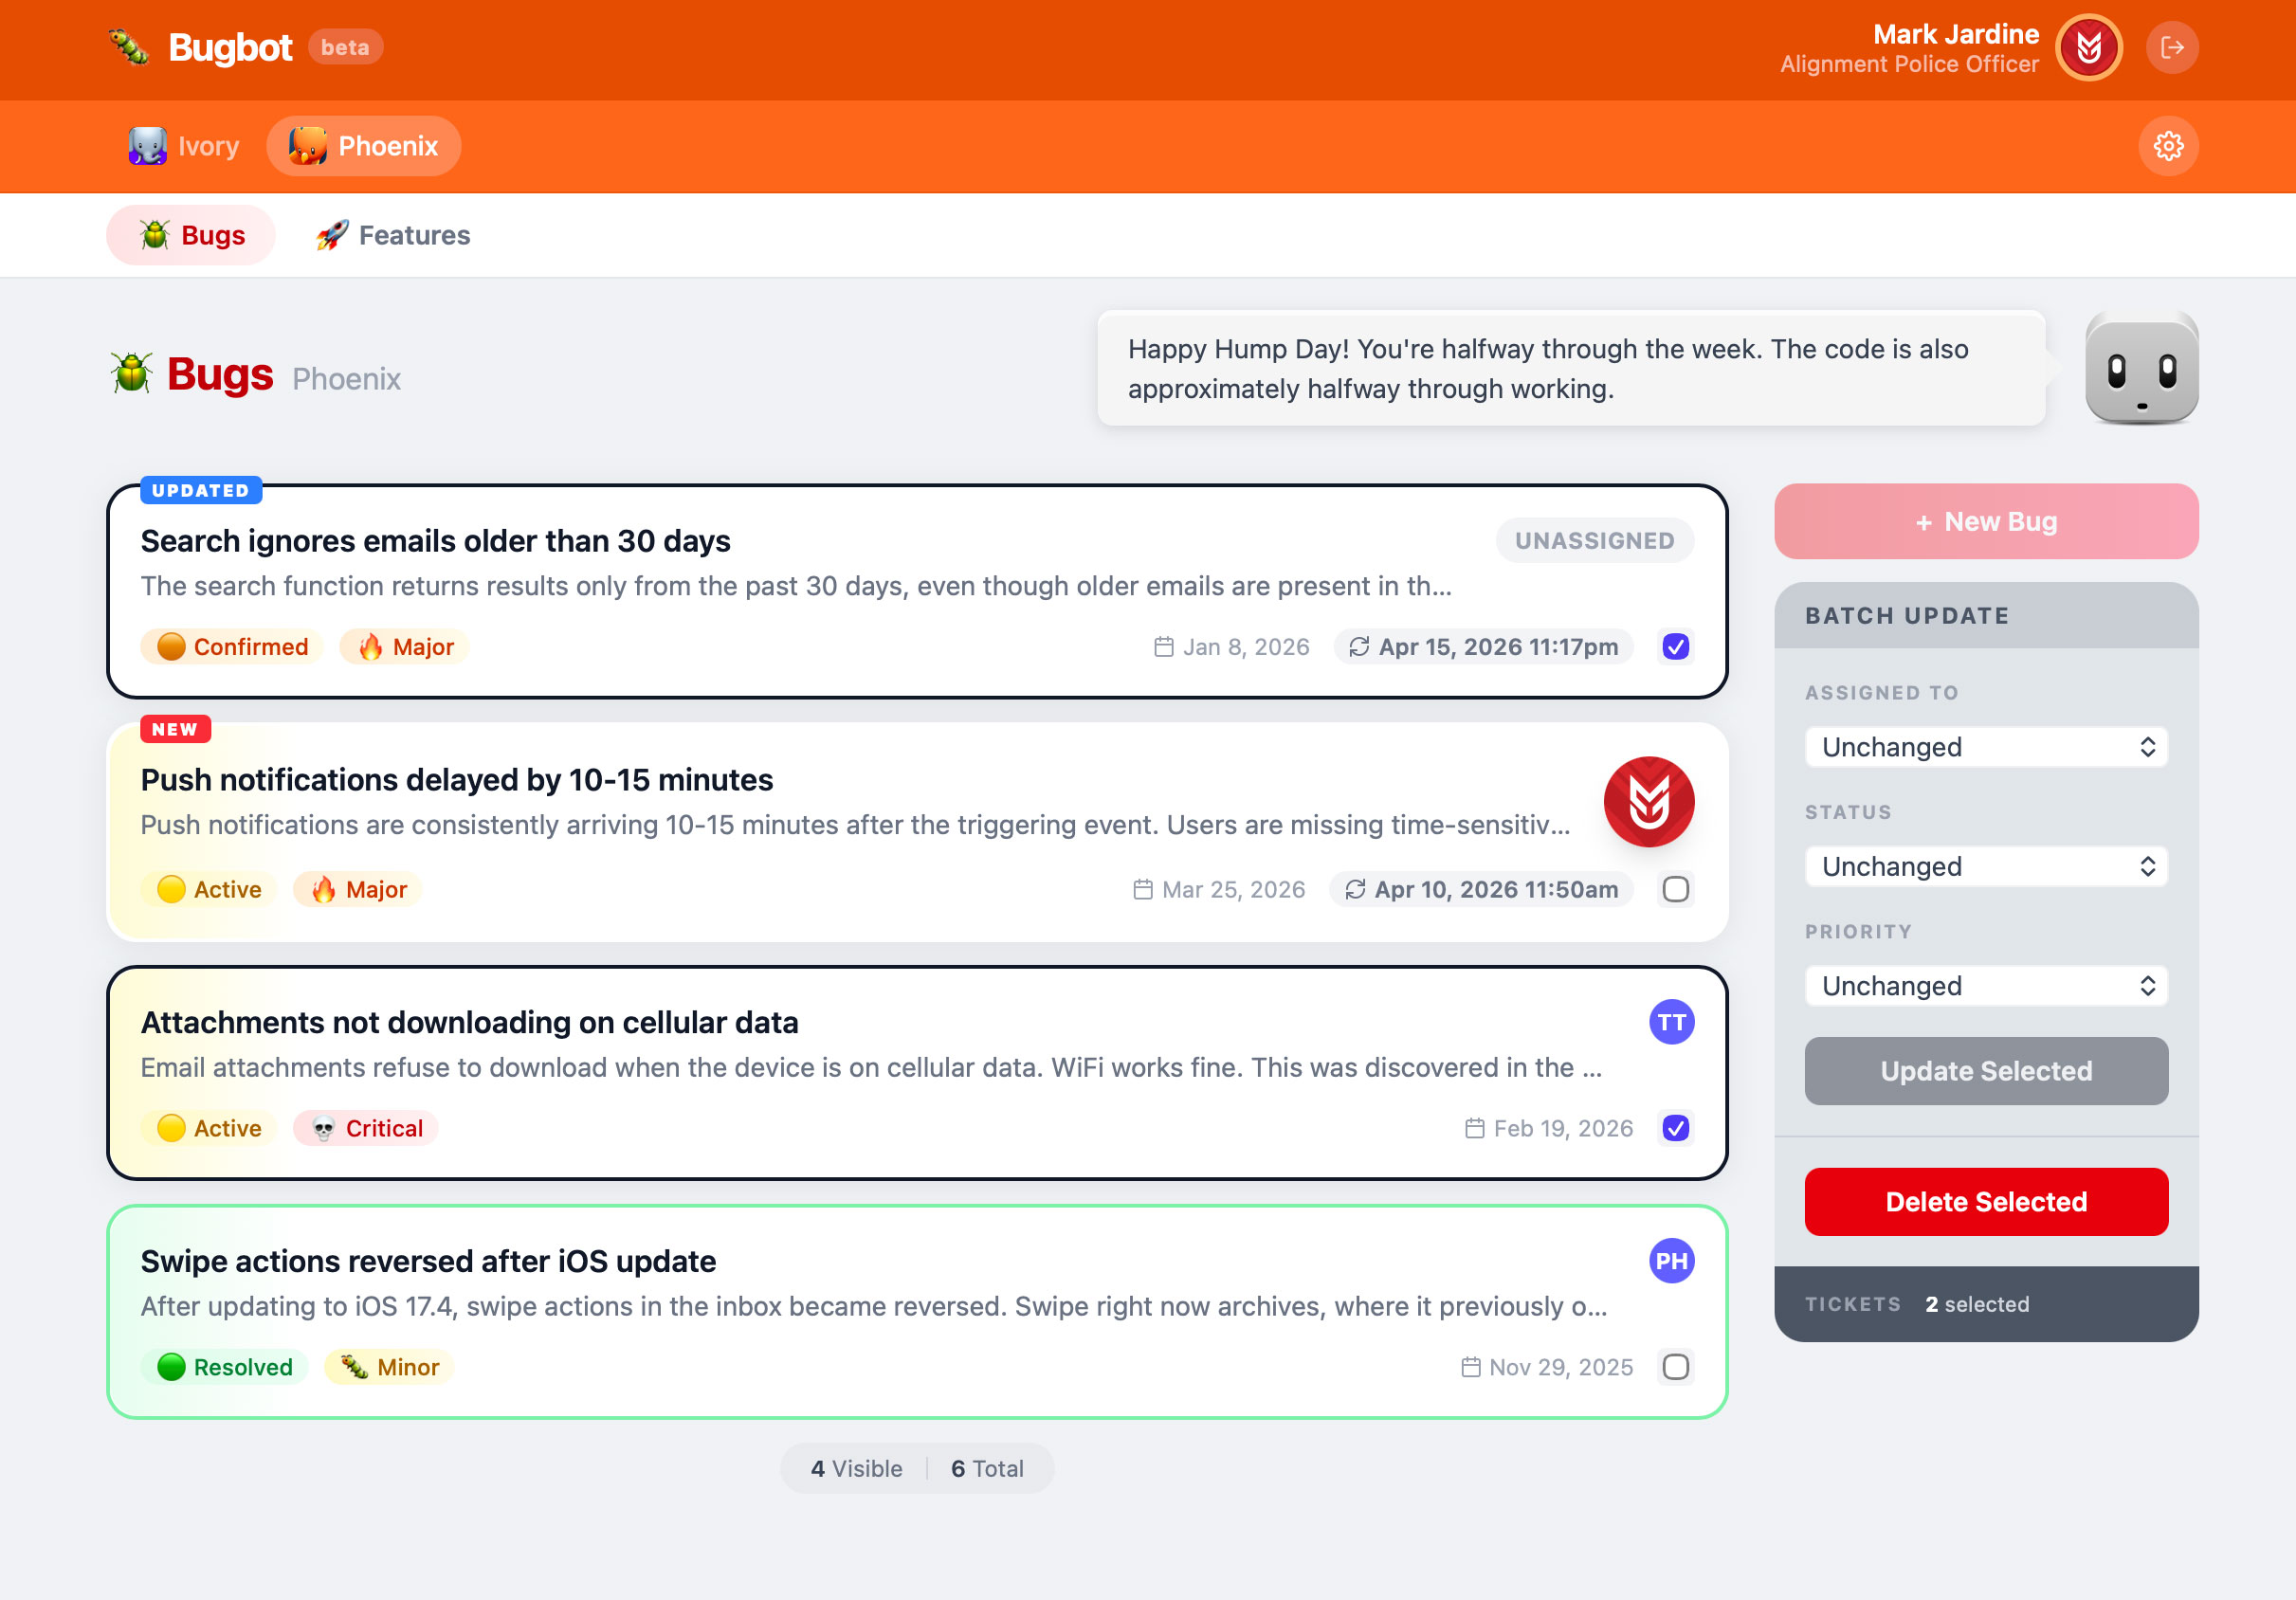Open the Attachments not downloading bug title
Viewport: 2296px width, 1600px height.
tap(469, 1022)
